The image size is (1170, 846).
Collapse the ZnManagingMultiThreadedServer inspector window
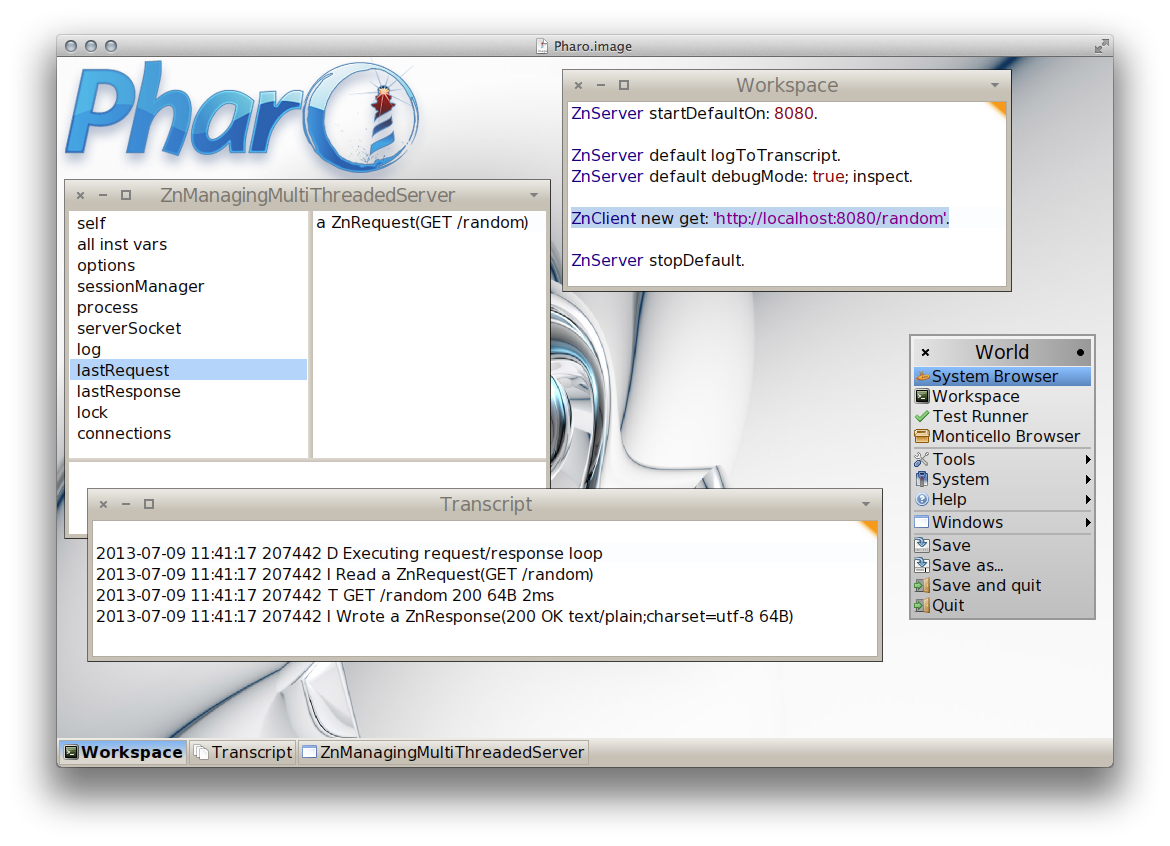[x=103, y=195]
